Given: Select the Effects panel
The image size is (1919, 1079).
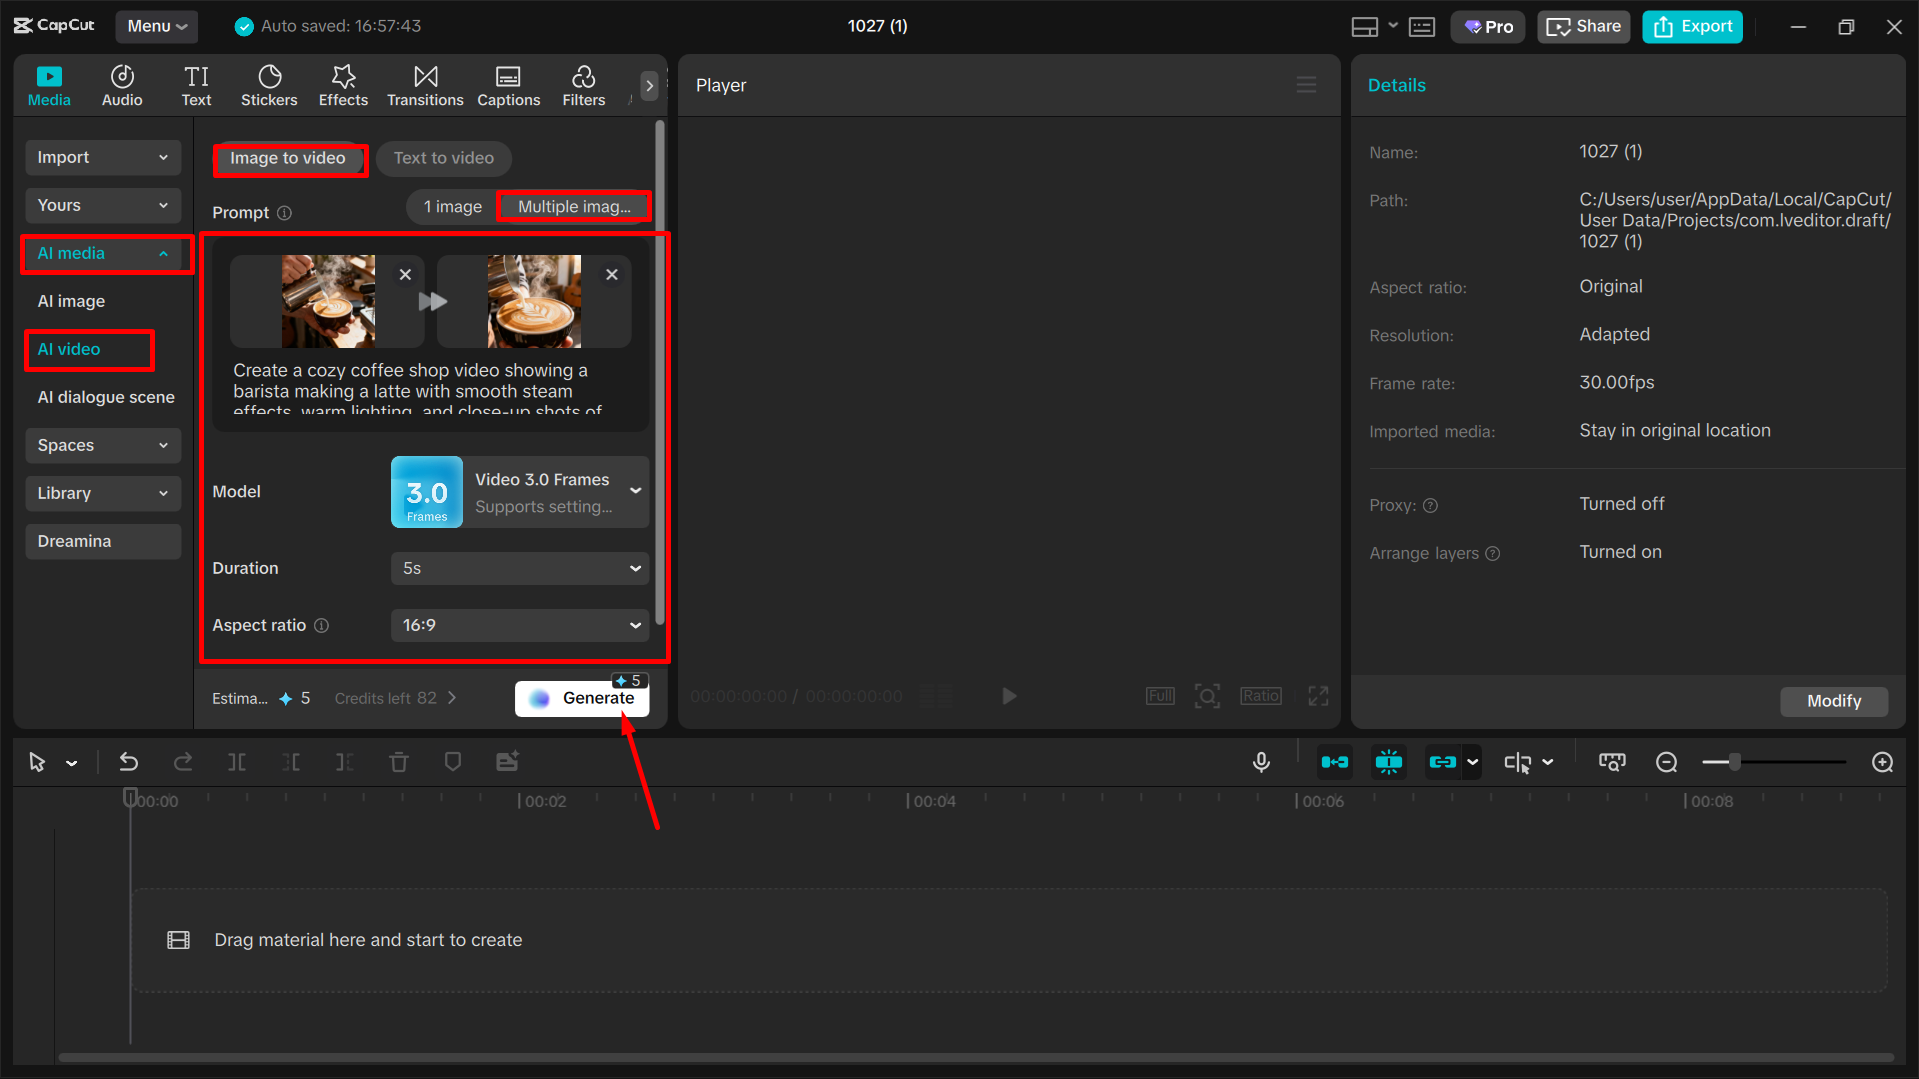Looking at the screenshot, I should (x=343, y=85).
